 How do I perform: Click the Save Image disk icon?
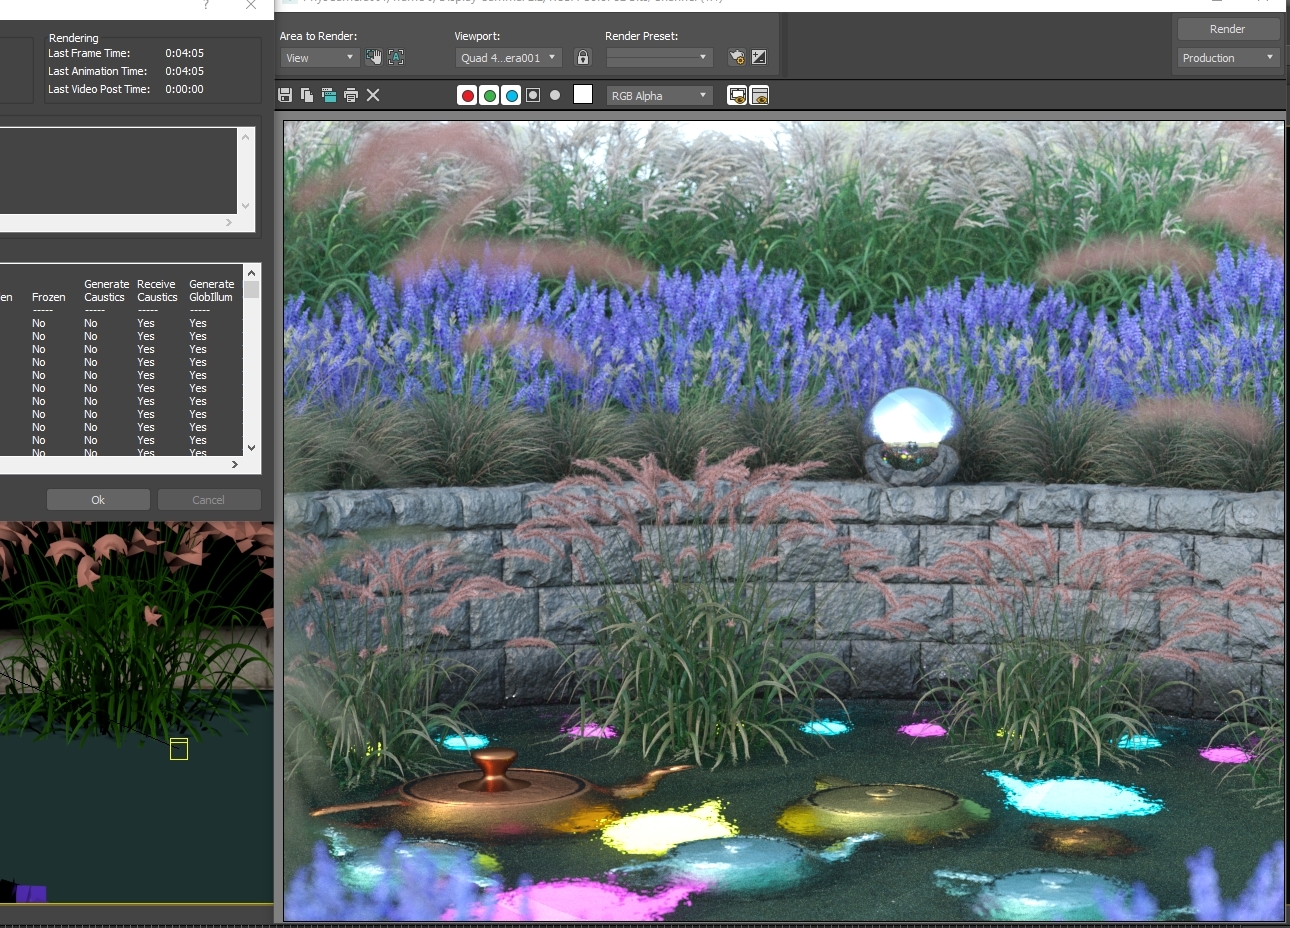[285, 95]
